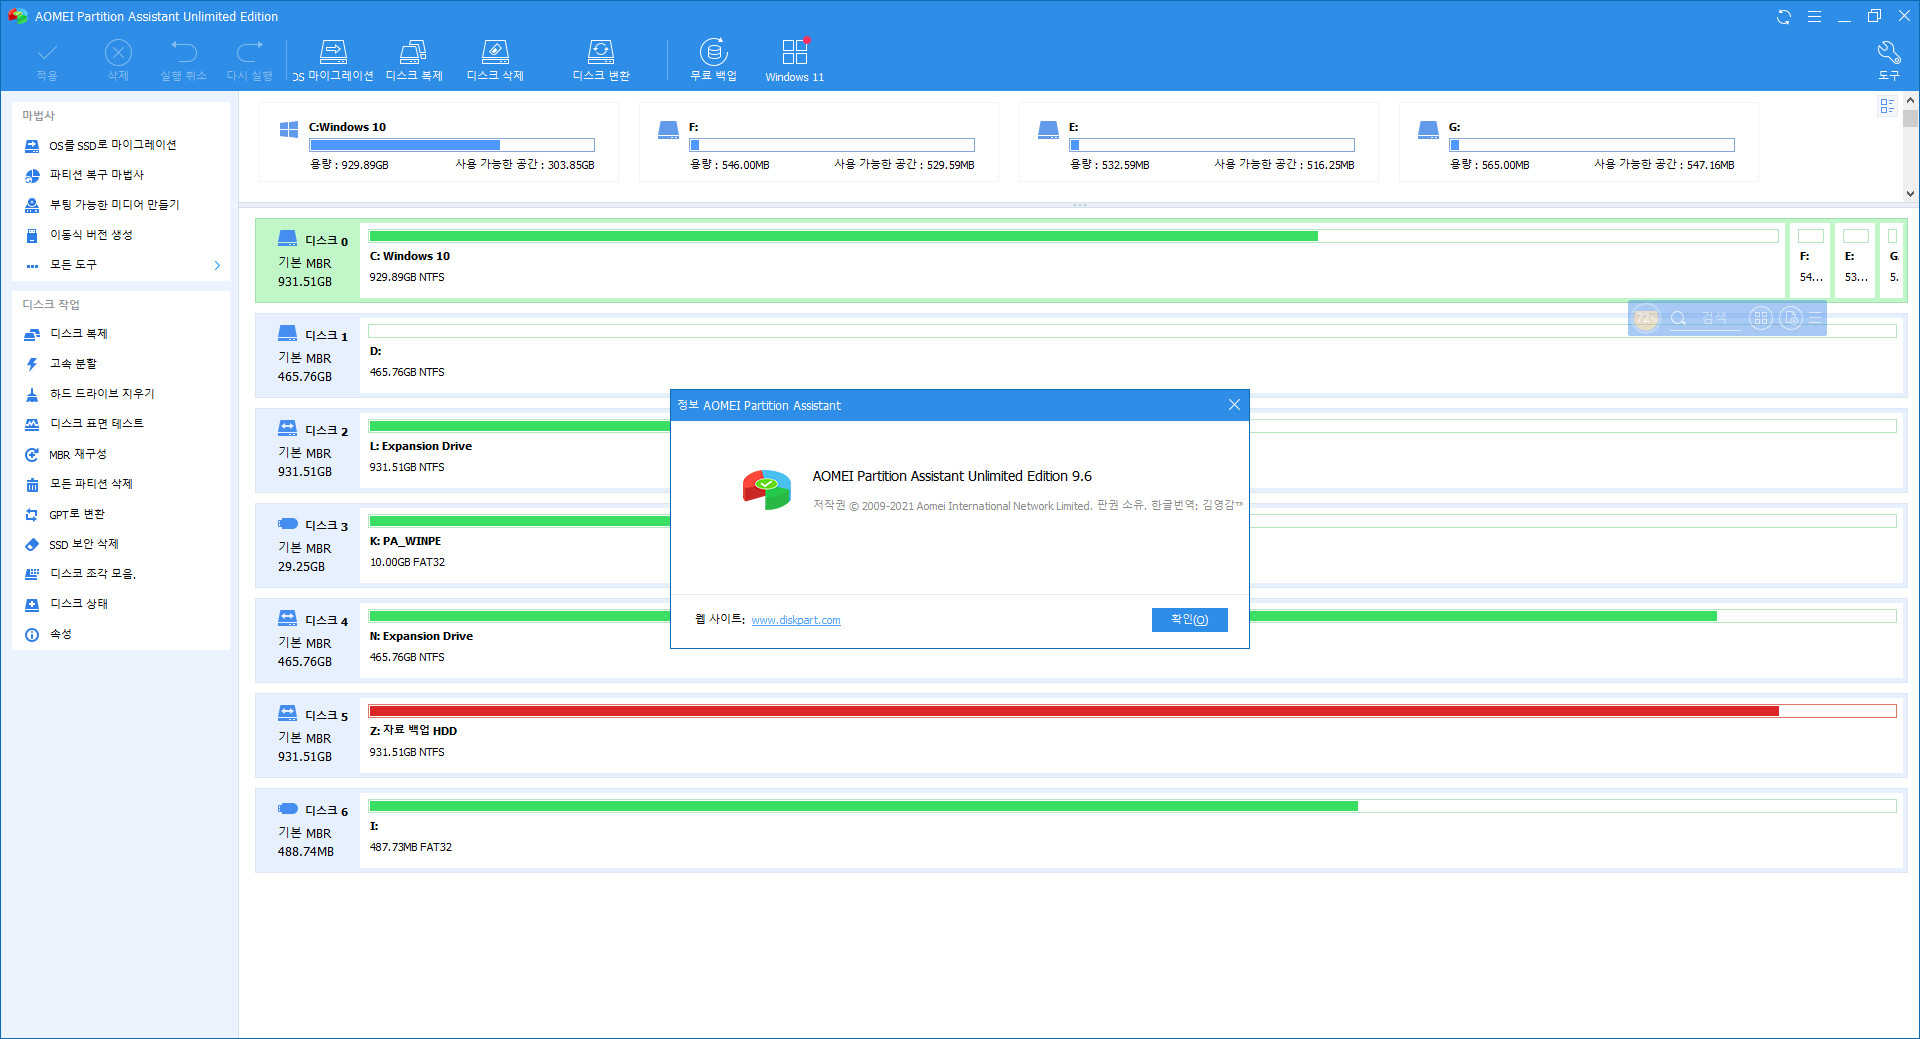1920x1039 pixels.
Task: Select the F: partition card at top
Action: pyautogui.click(x=818, y=142)
